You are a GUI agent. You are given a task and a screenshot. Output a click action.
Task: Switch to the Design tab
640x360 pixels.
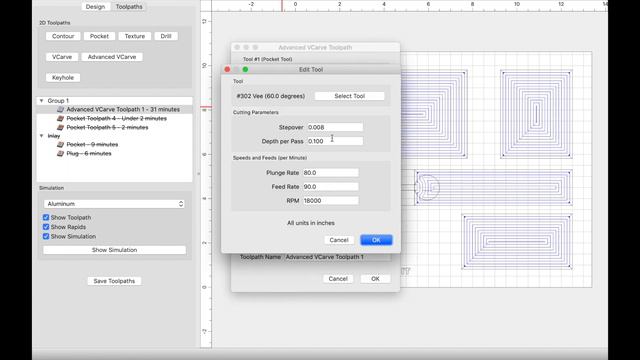click(x=95, y=7)
